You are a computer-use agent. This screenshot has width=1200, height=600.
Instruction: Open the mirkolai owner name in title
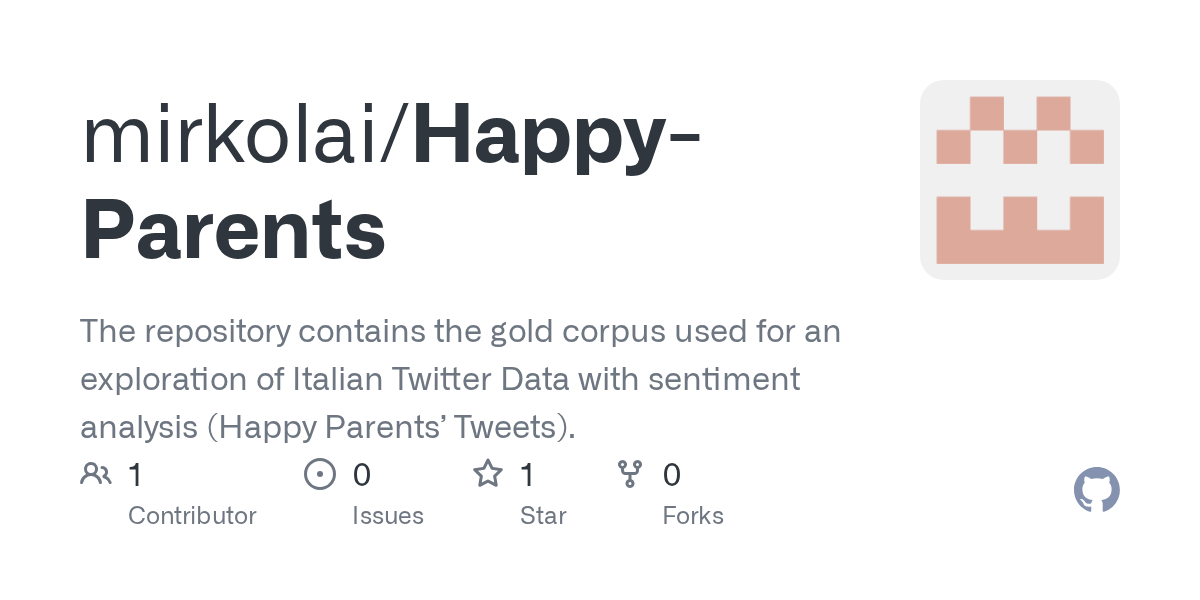[x=240, y=136]
